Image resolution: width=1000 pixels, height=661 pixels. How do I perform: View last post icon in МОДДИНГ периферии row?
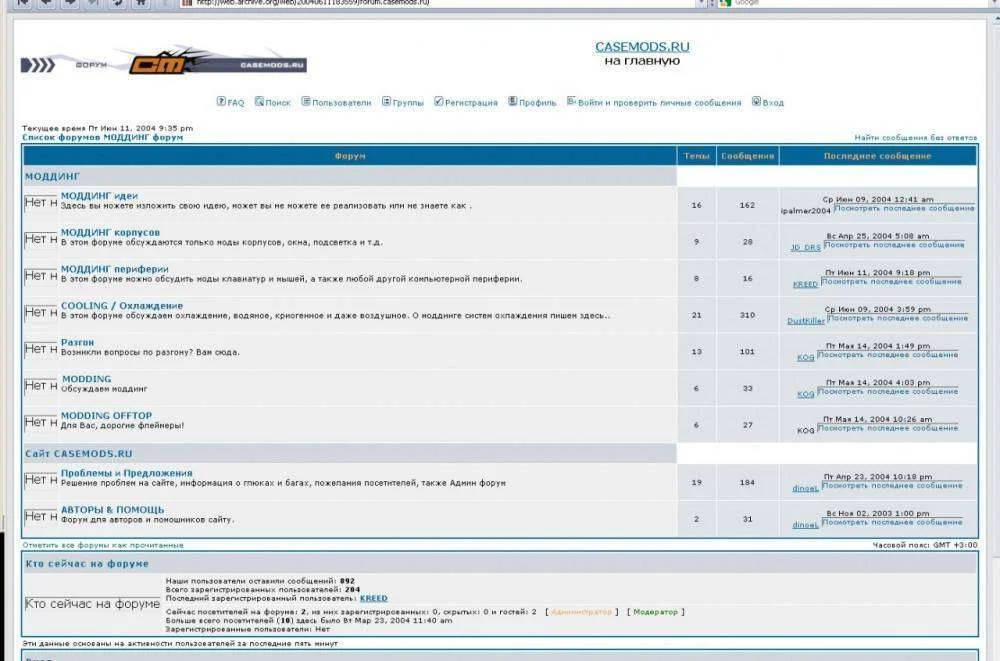click(x=891, y=281)
